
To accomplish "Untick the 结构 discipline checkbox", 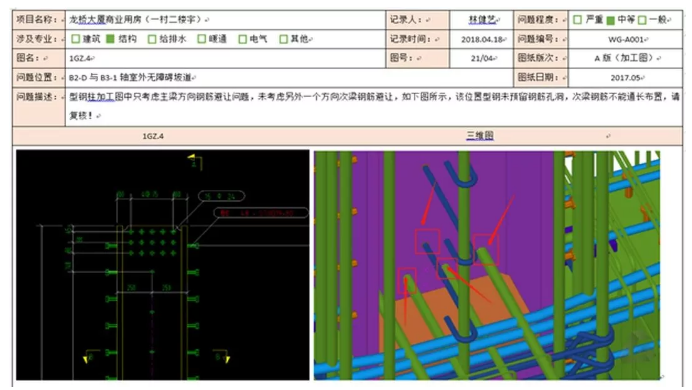I will coord(110,39).
